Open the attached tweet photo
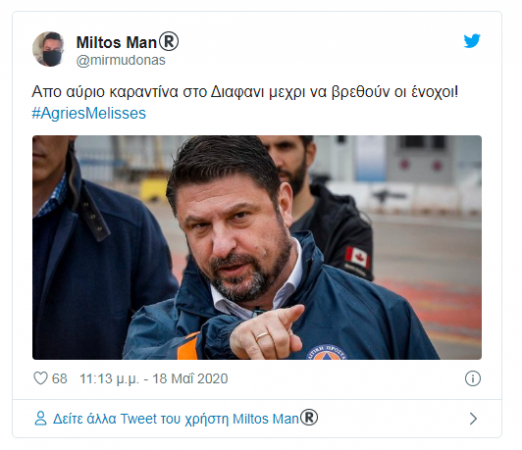The width and height of the screenshot is (522, 450). (x=257, y=247)
